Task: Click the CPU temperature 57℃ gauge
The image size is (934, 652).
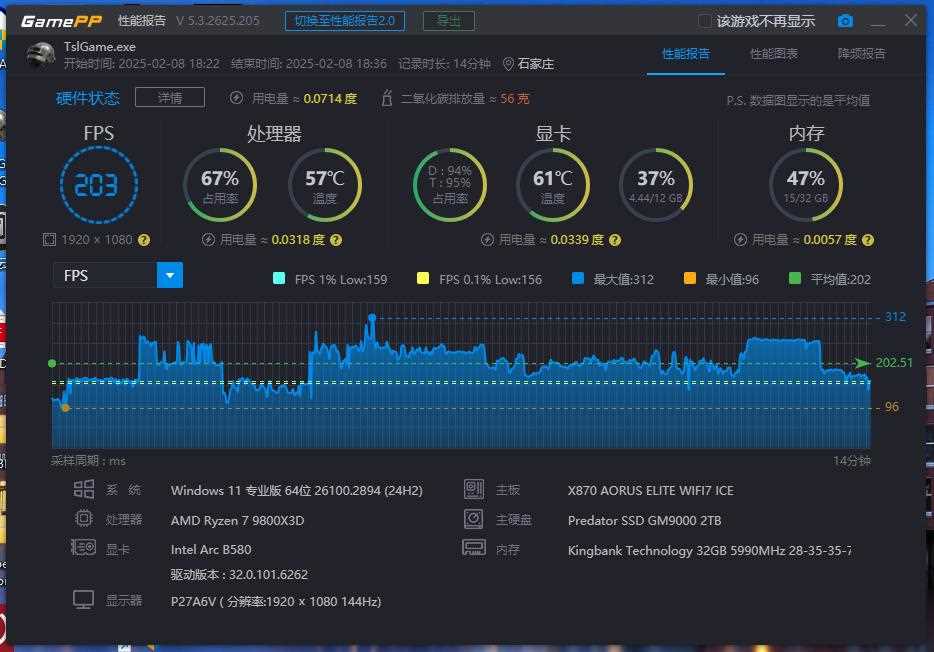Action: click(x=325, y=185)
